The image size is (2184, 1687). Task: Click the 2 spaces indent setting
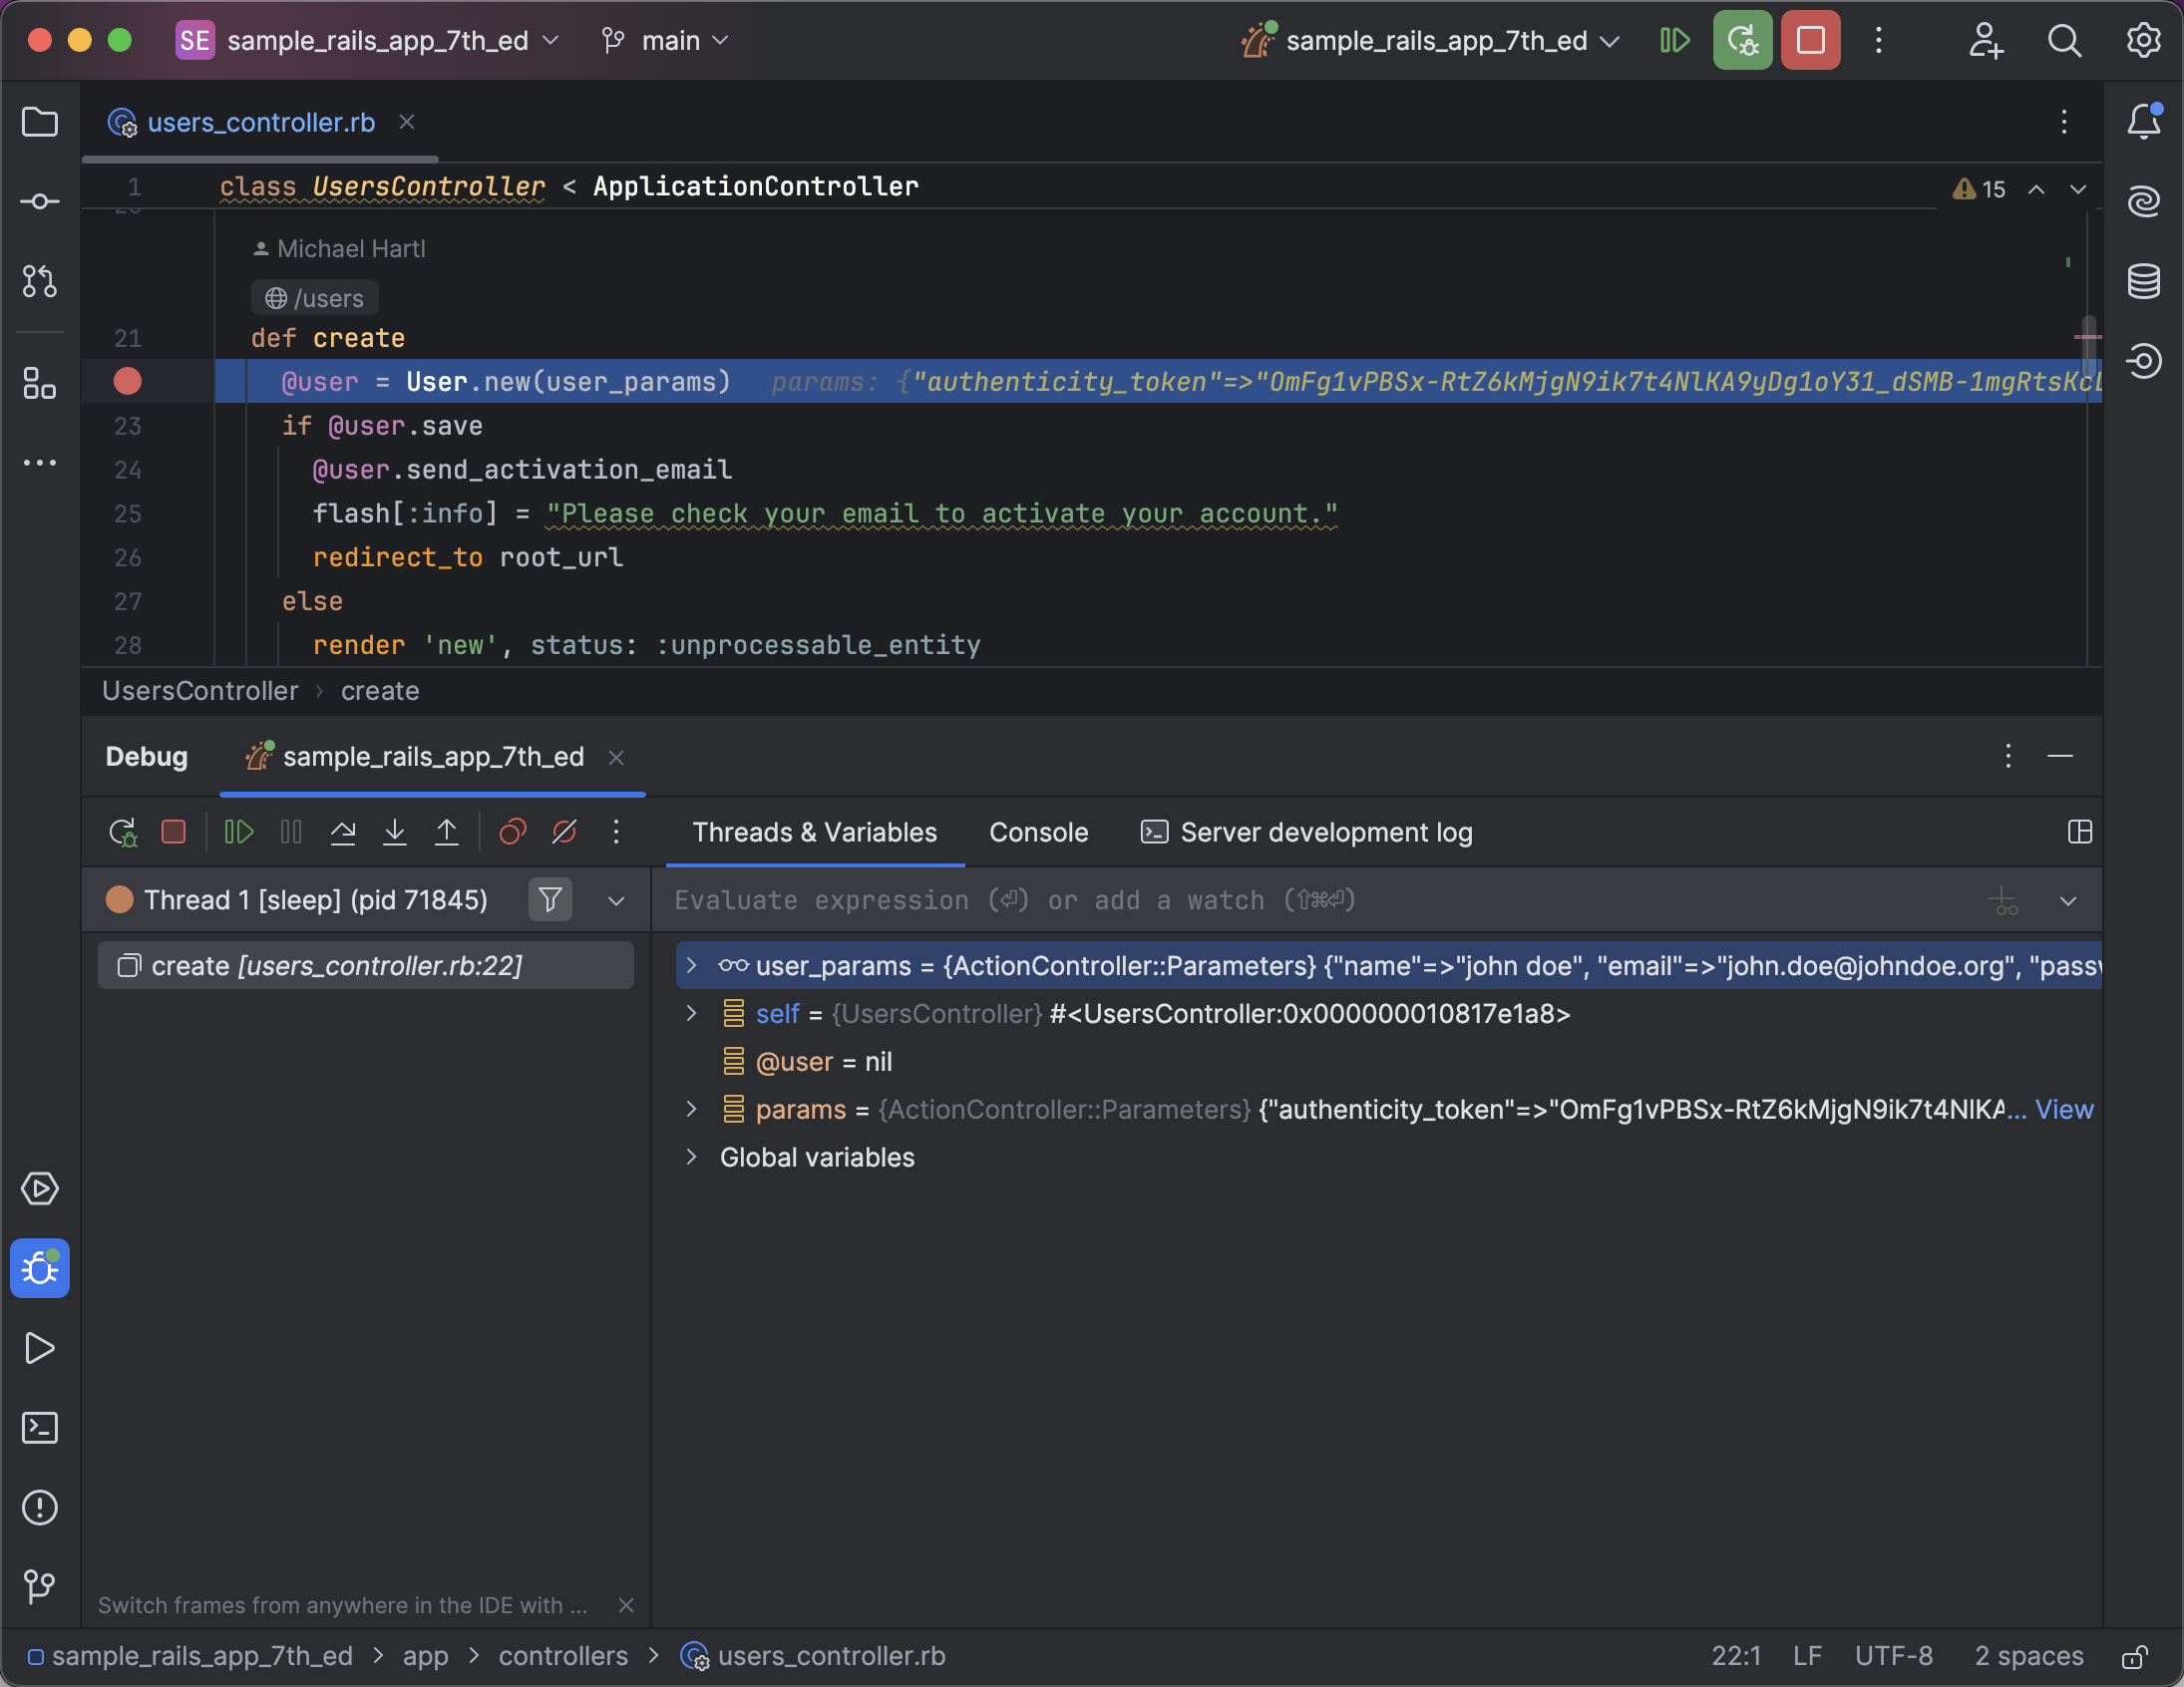click(x=2029, y=1655)
